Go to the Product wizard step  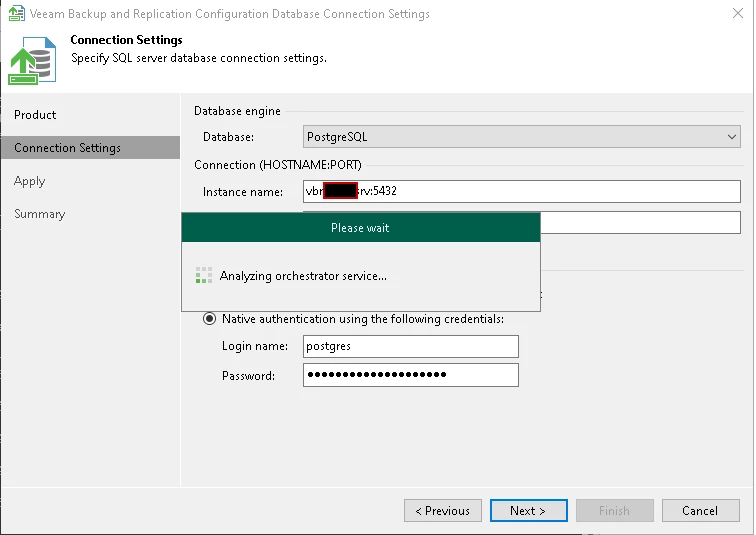[x=35, y=115]
